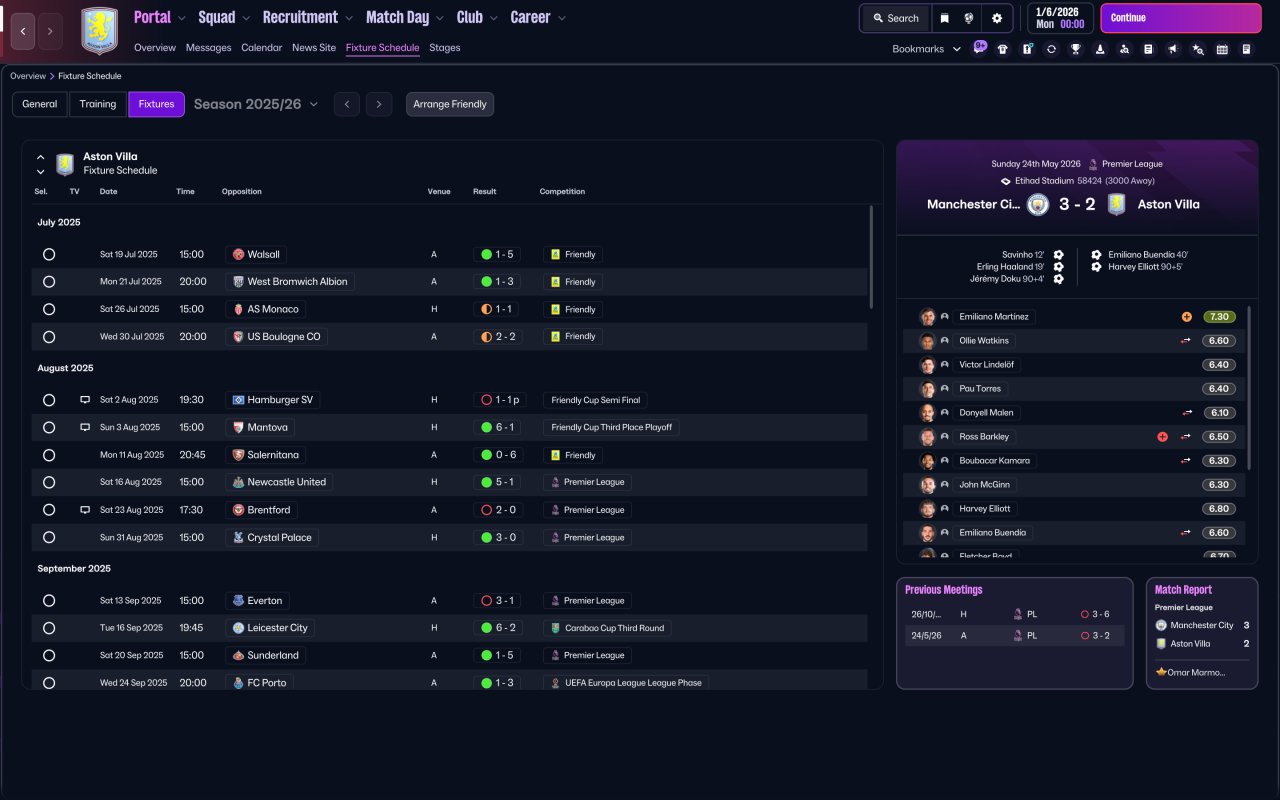
Task: Click the goal icon next to Savinho 12'
Action: click(1059, 255)
